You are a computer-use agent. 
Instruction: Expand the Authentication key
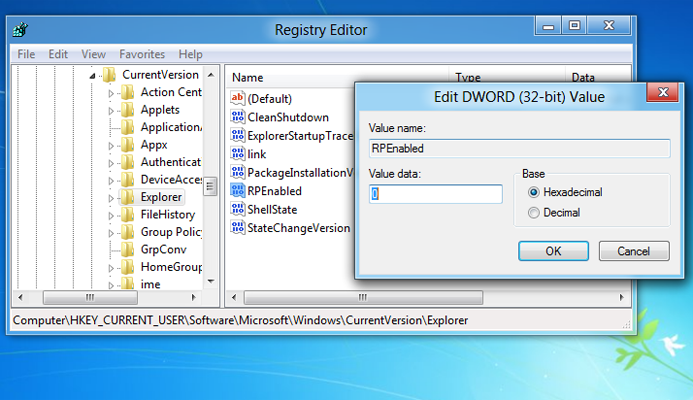111,164
